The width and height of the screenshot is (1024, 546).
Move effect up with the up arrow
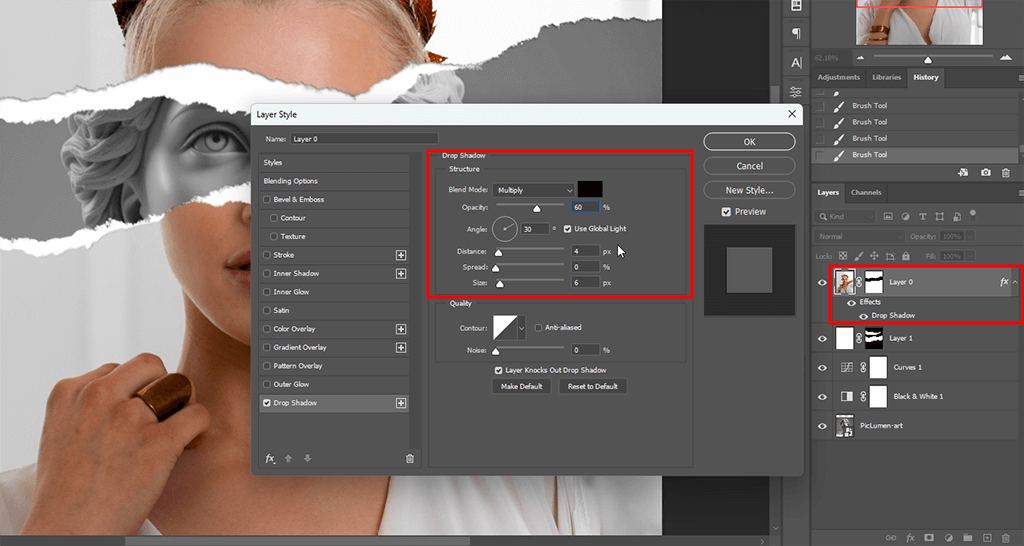pyautogui.click(x=288, y=458)
